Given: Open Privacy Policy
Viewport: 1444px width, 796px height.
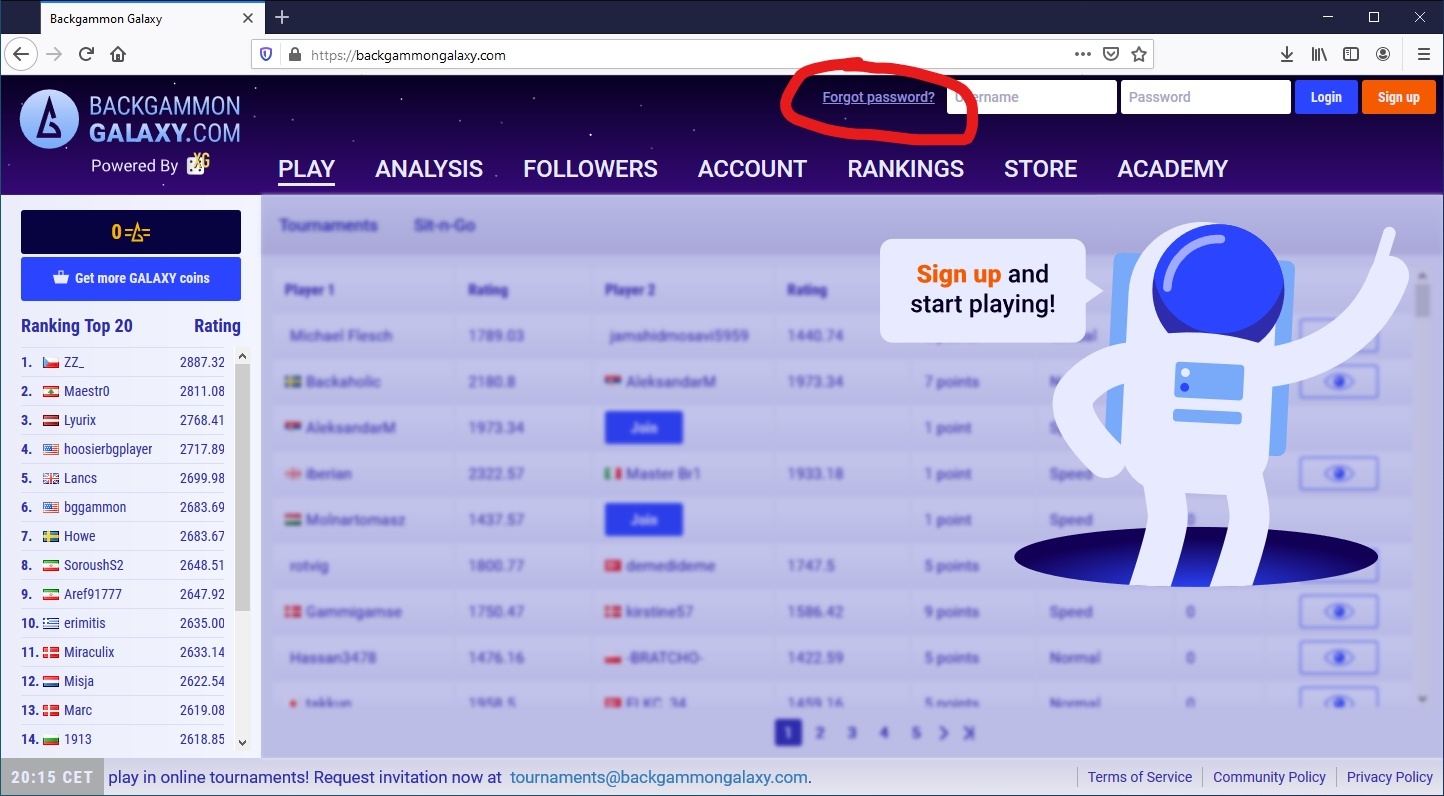Looking at the screenshot, I should tap(1390, 777).
